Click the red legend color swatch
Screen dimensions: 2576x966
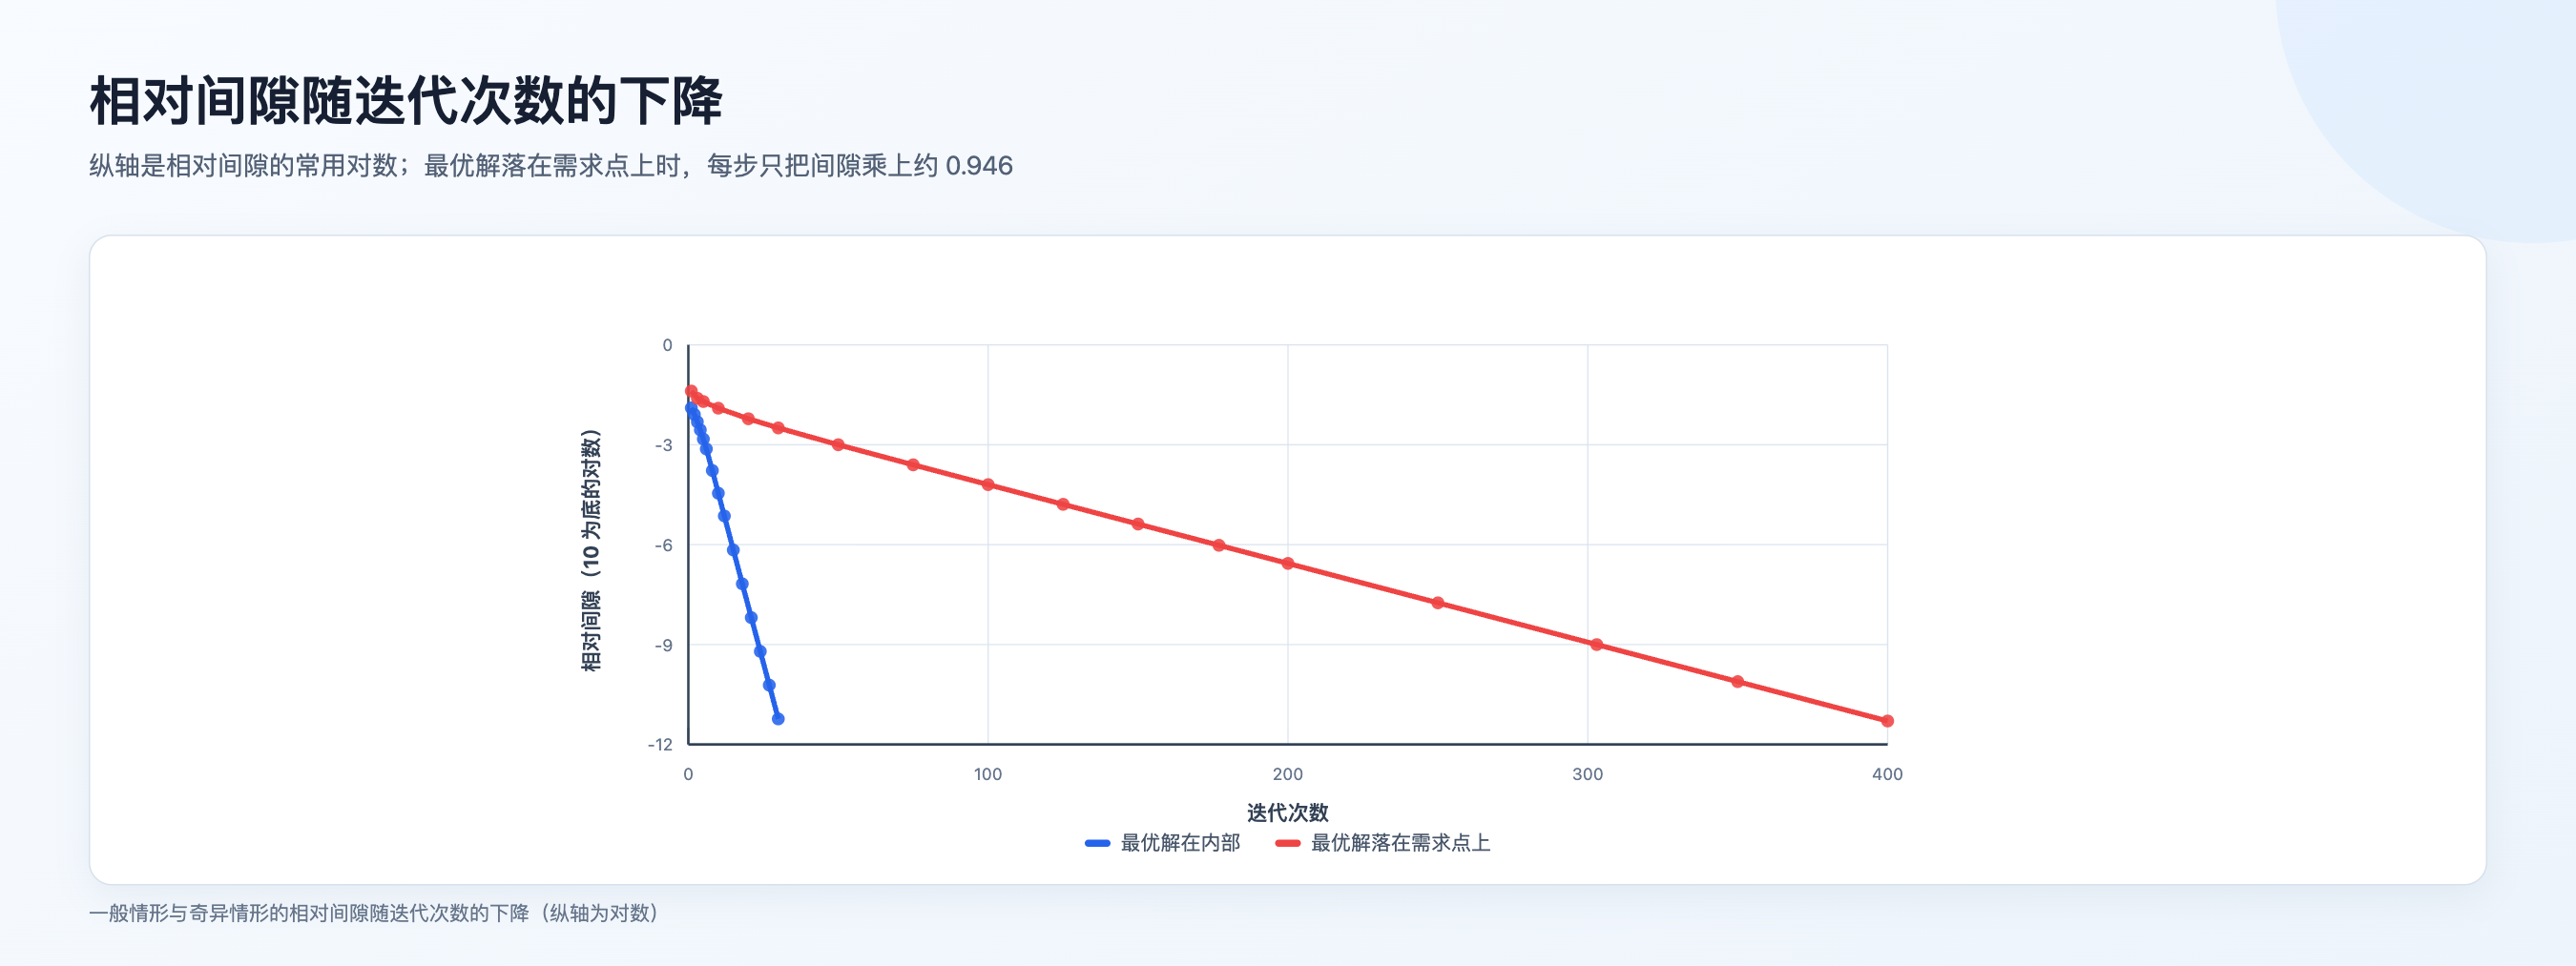click(x=1287, y=843)
